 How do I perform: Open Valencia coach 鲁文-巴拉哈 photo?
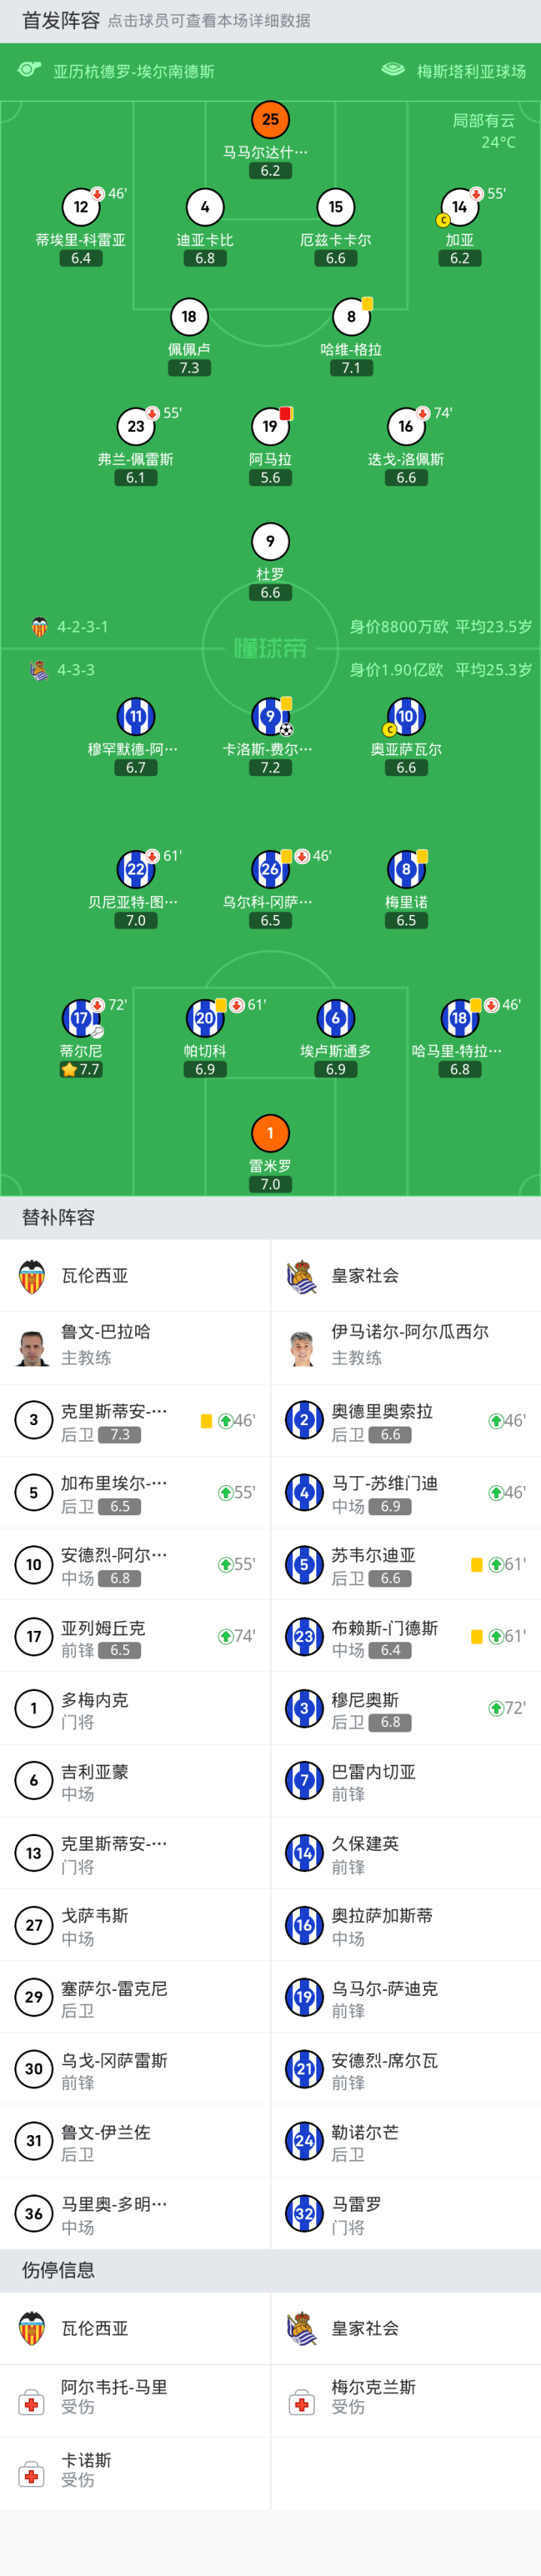33,1347
